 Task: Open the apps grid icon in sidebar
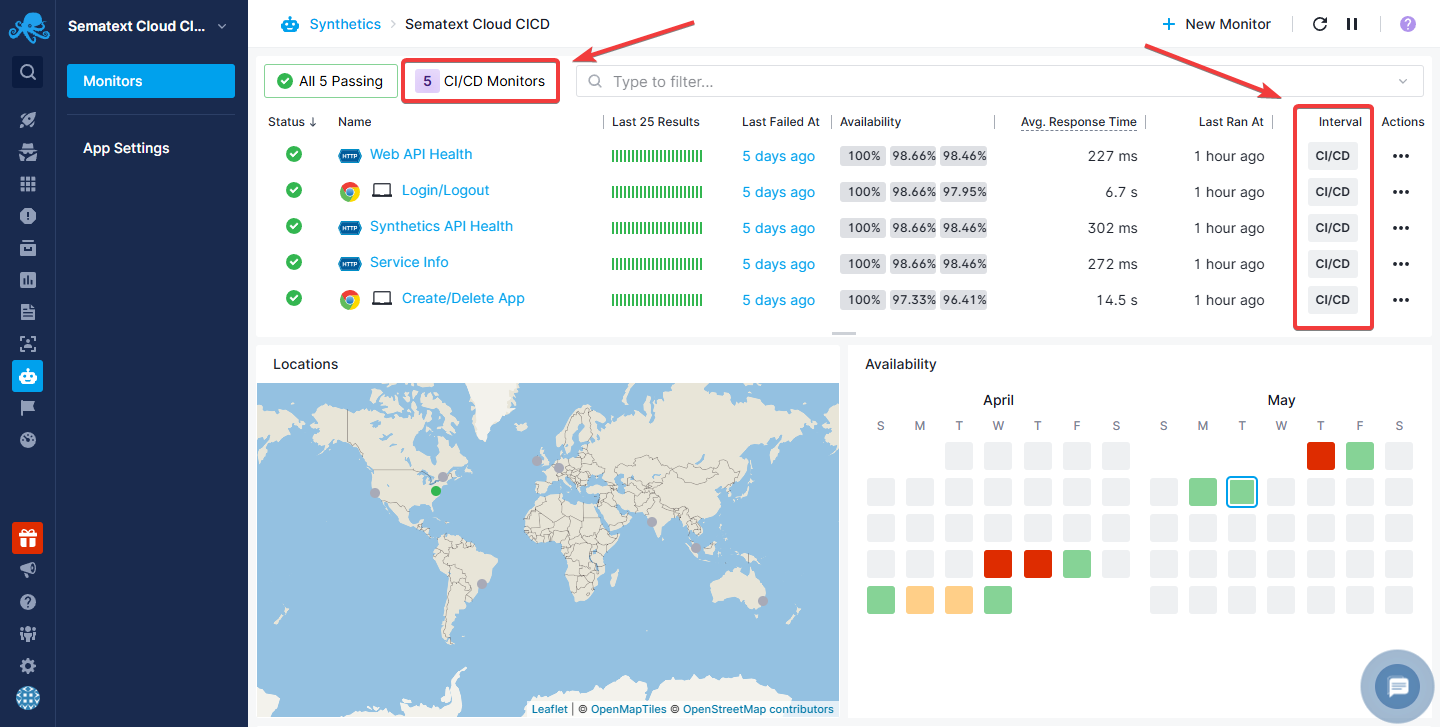[x=28, y=184]
